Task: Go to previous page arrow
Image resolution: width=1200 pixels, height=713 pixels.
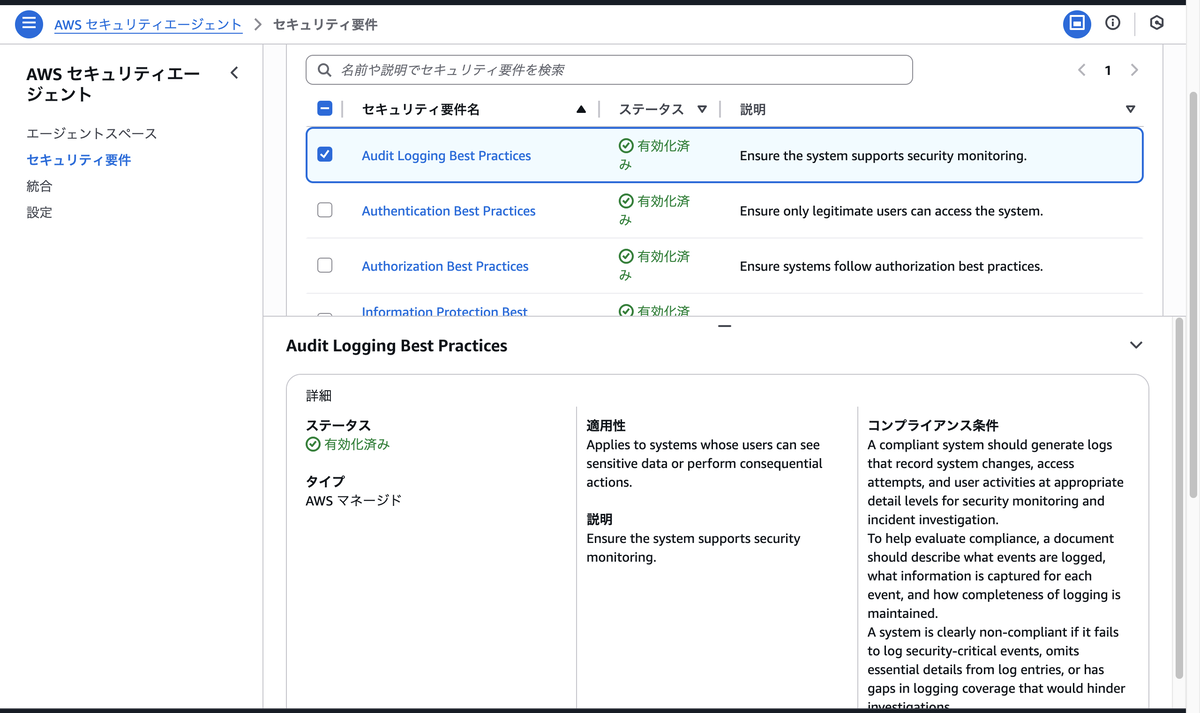Action: (x=1082, y=70)
